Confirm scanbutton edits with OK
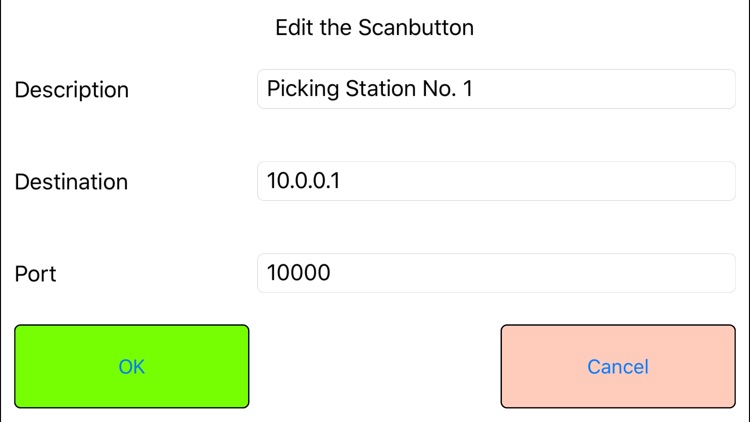750x422 pixels. 132,367
